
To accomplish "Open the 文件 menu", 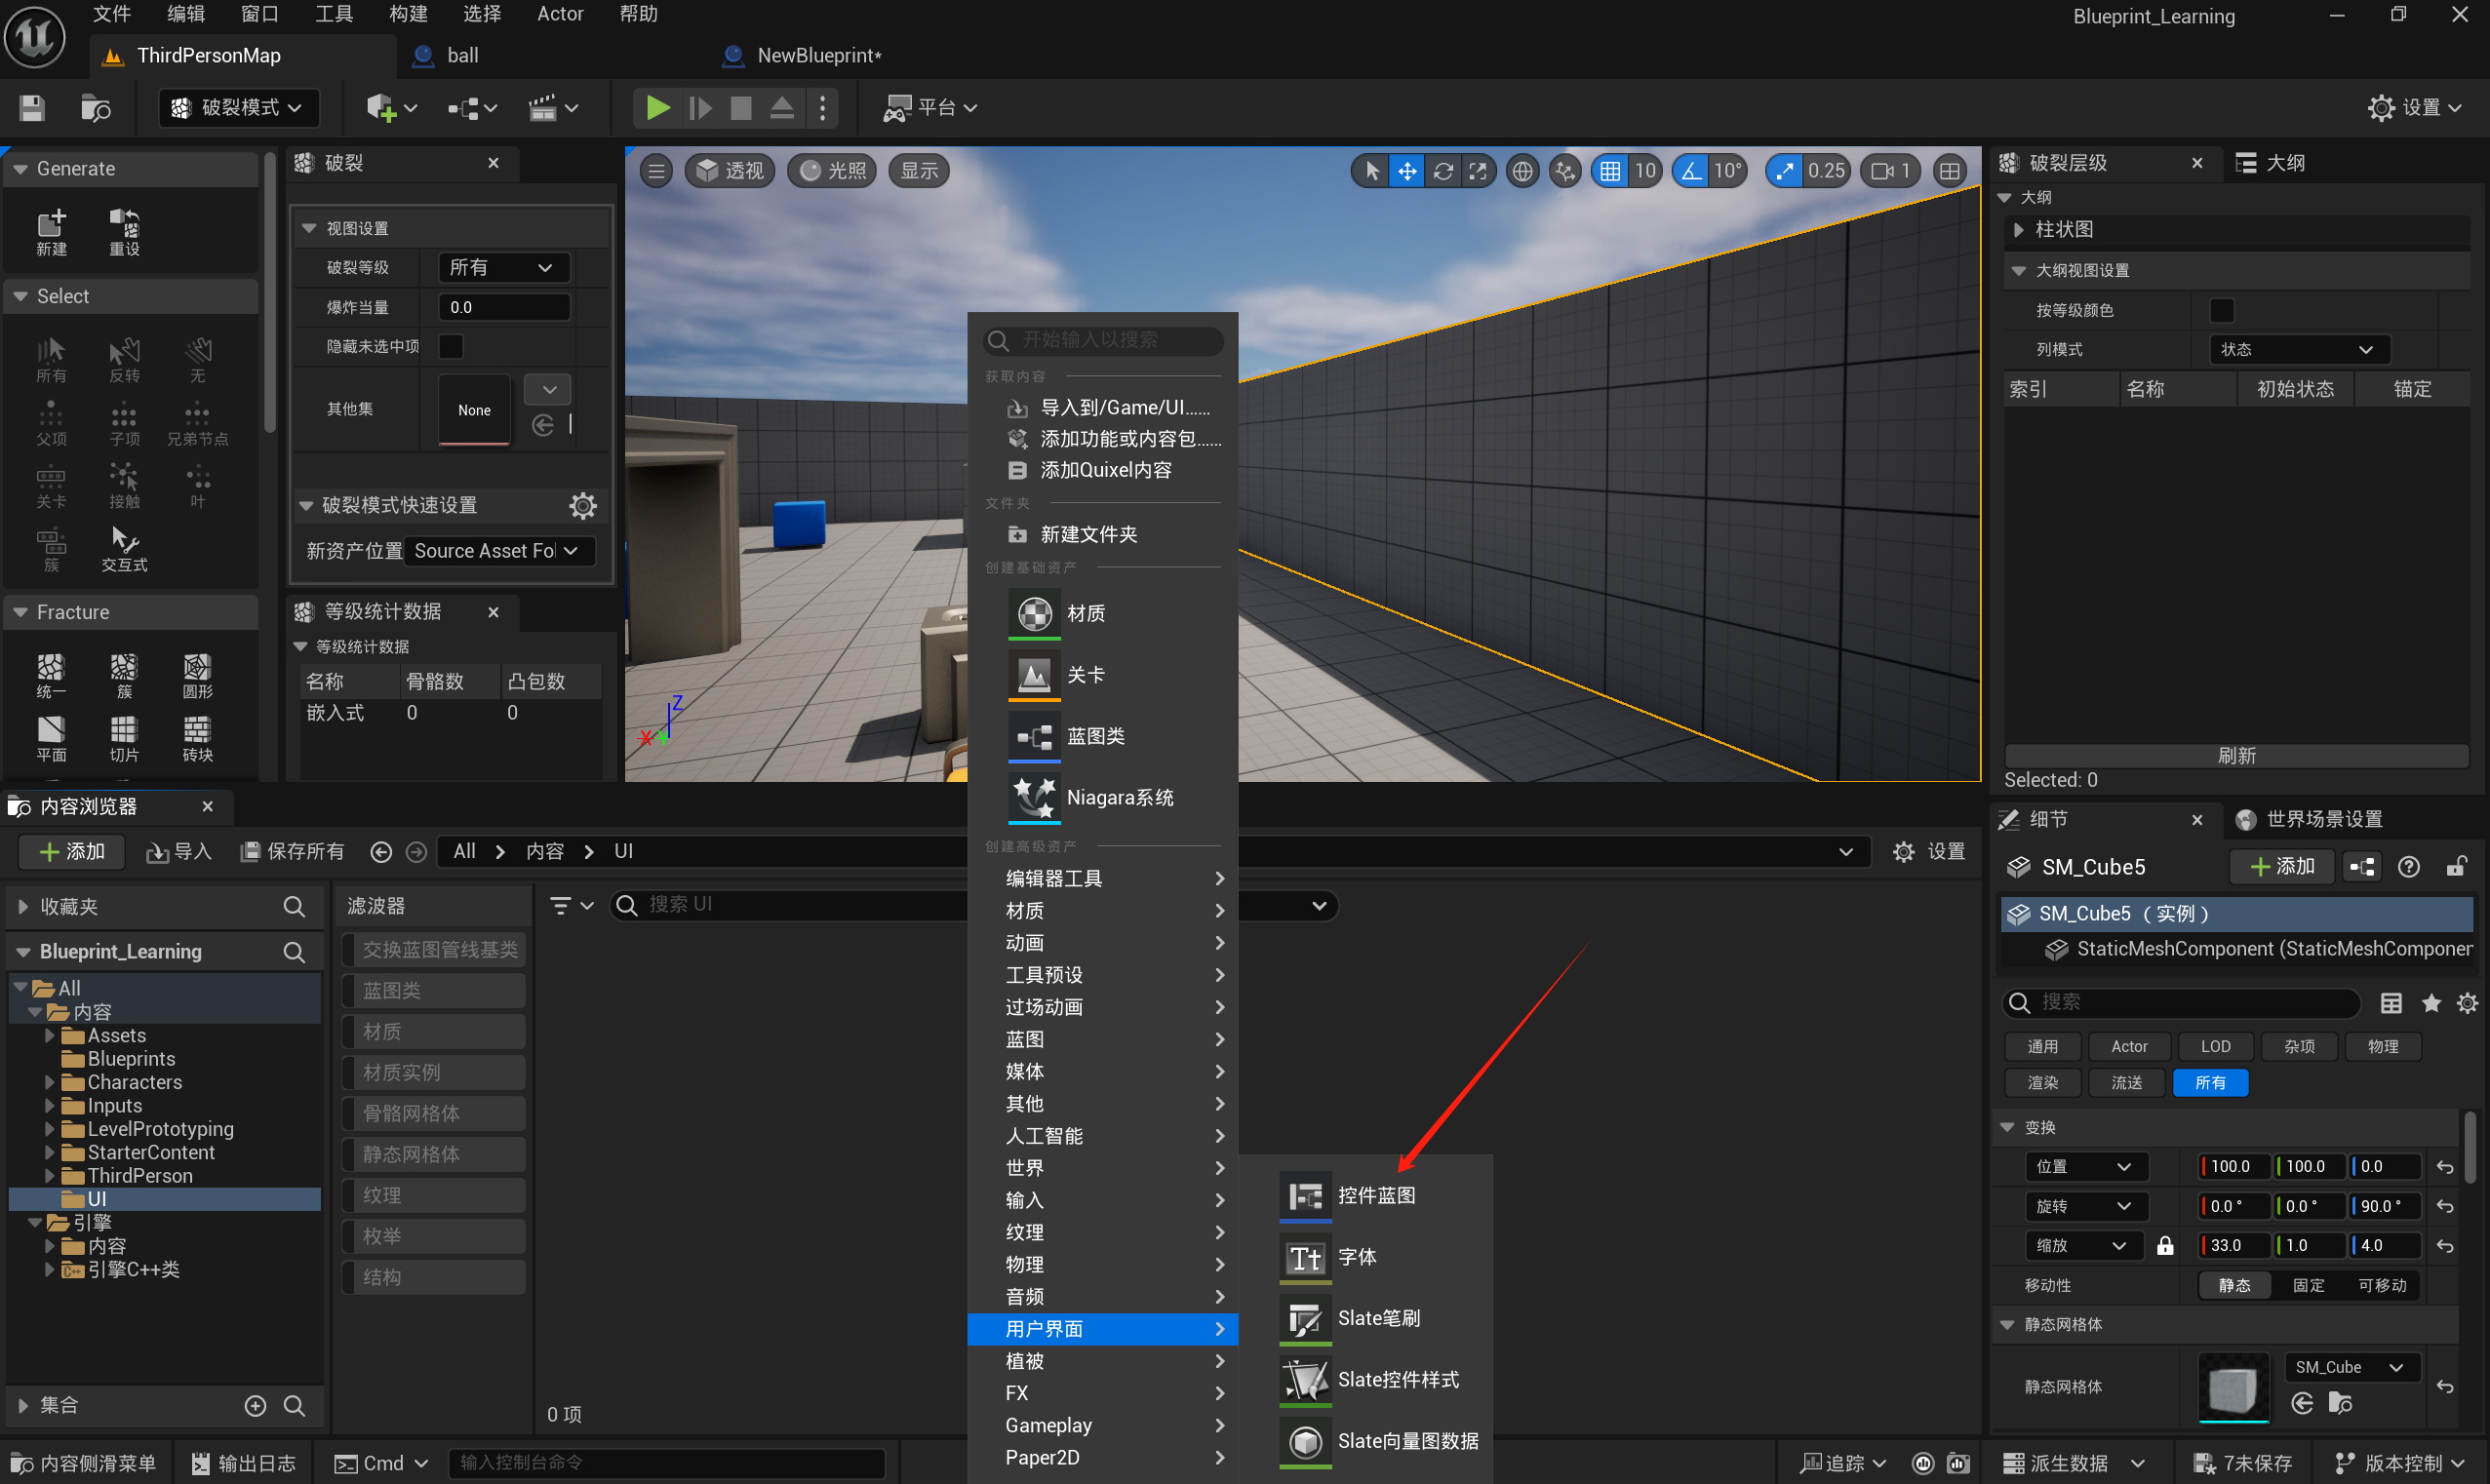I will [x=112, y=14].
